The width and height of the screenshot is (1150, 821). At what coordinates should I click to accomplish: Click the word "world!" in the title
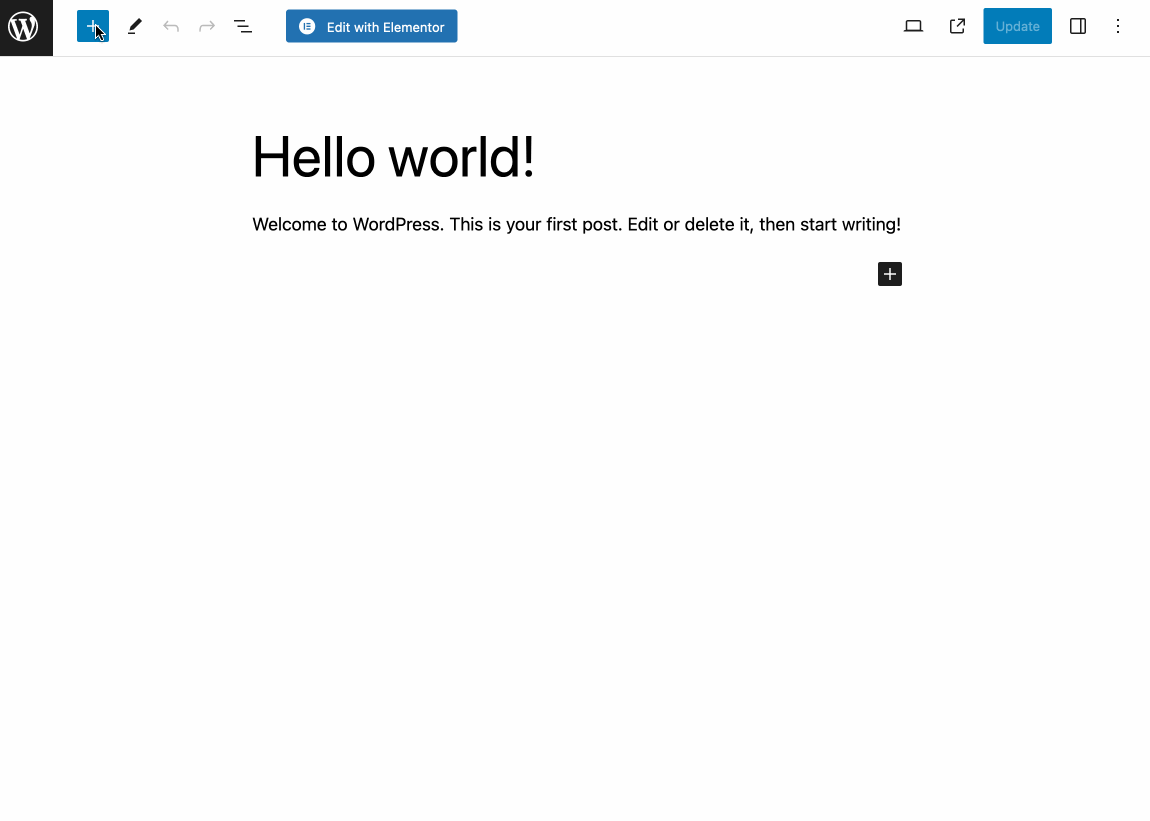click(461, 158)
